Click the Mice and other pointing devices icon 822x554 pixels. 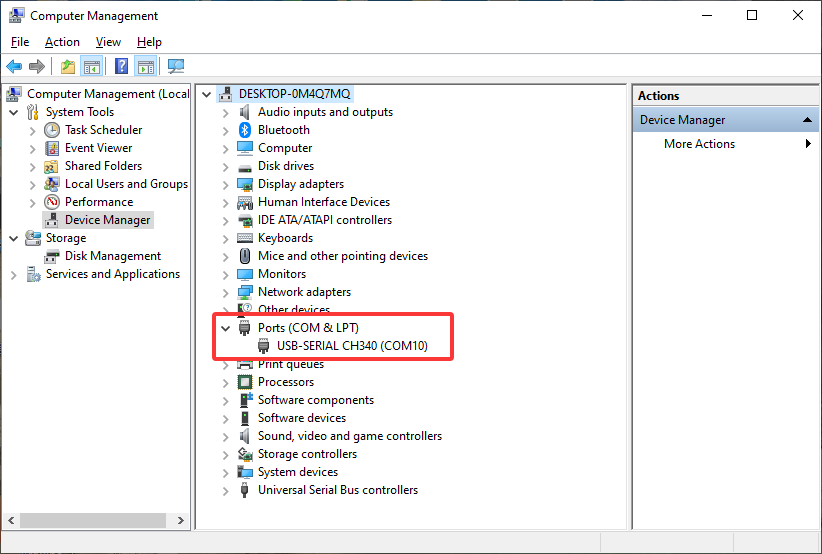[x=245, y=256]
